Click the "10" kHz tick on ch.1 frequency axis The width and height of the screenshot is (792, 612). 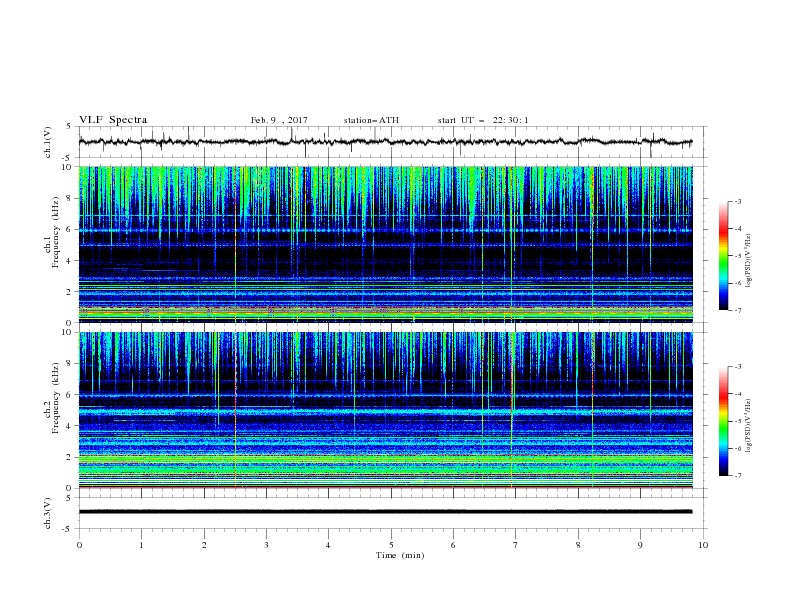pos(67,167)
